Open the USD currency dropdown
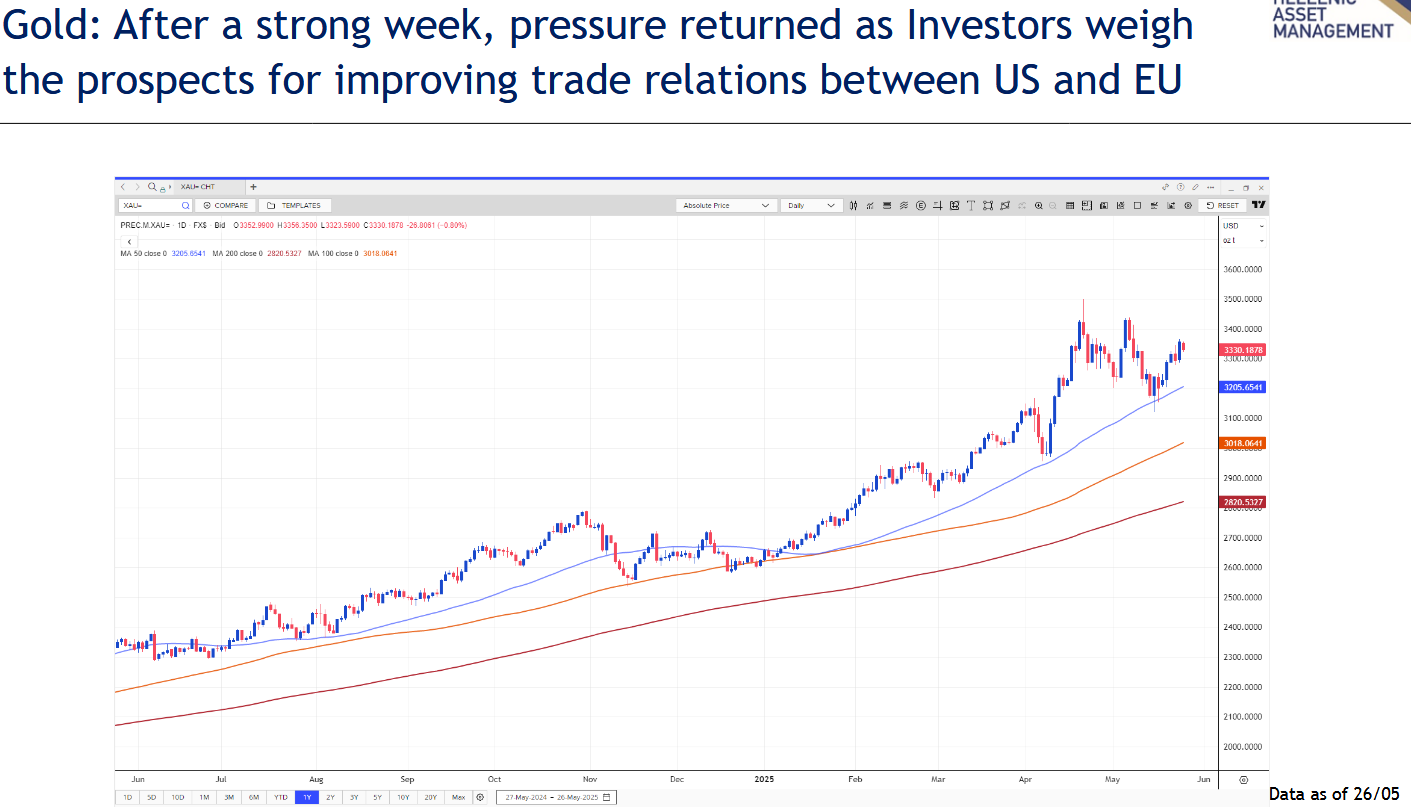1411x807 pixels. pos(1243,226)
